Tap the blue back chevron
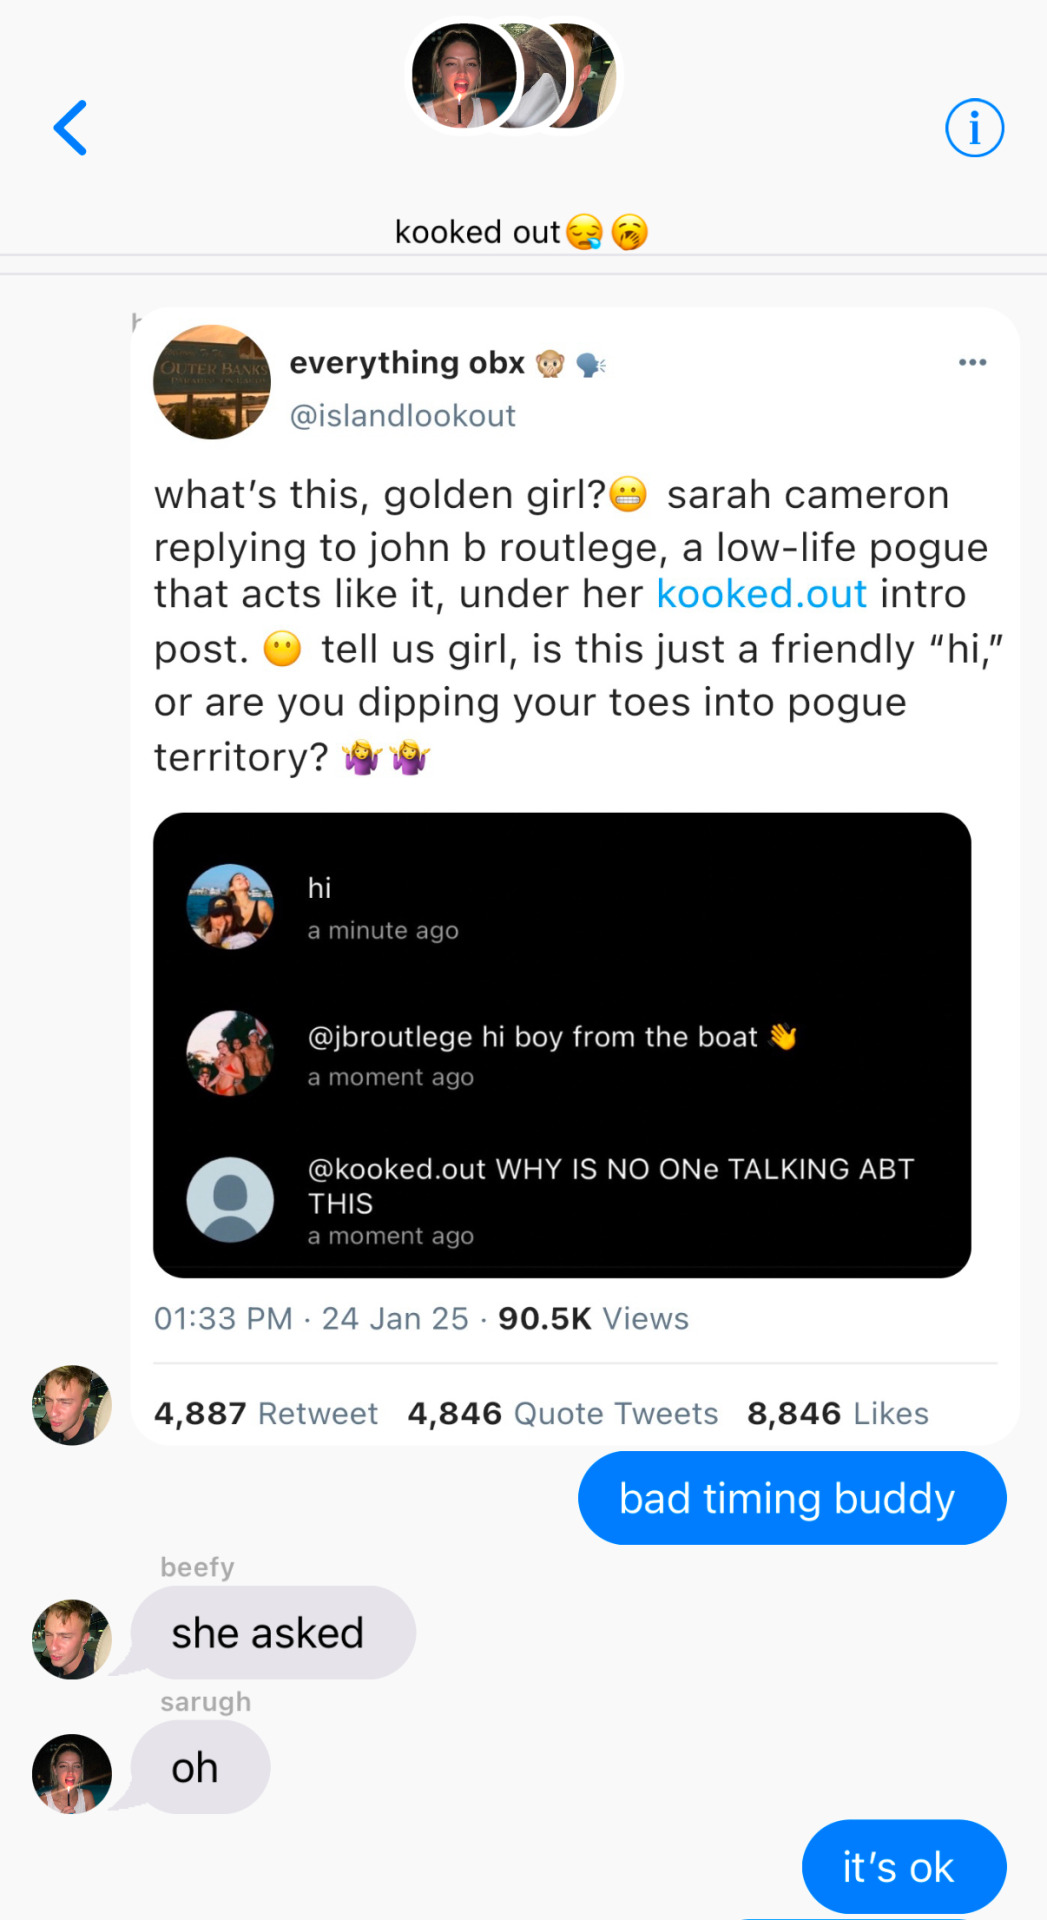Viewport: 1047px width, 1920px height. click(x=70, y=128)
